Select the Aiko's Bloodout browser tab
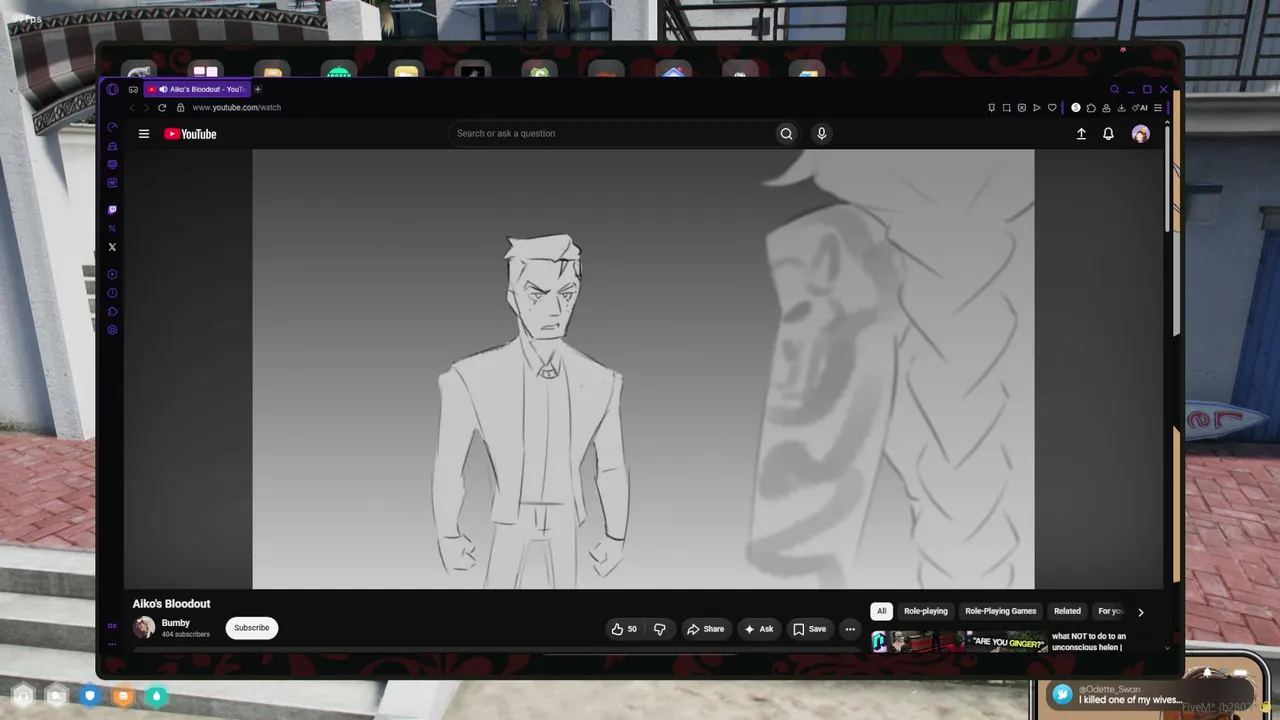The image size is (1280, 720). (x=197, y=89)
